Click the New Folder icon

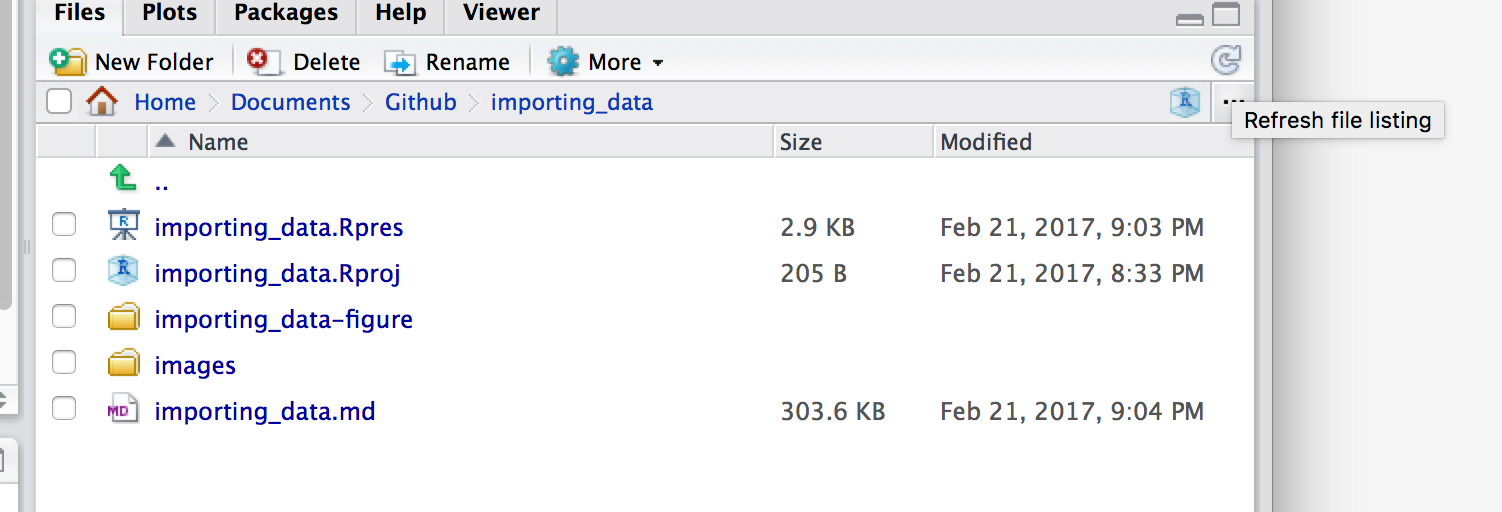coord(67,62)
